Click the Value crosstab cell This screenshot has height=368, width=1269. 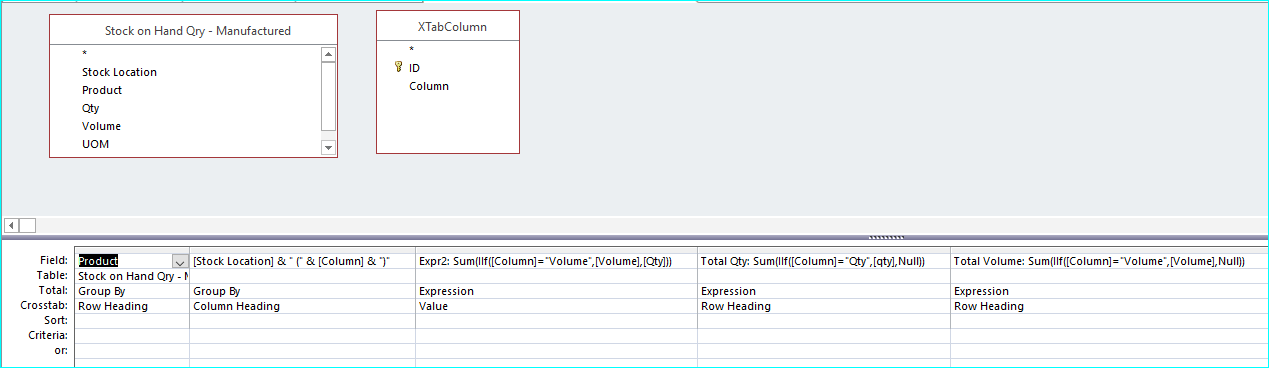(556, 306)
